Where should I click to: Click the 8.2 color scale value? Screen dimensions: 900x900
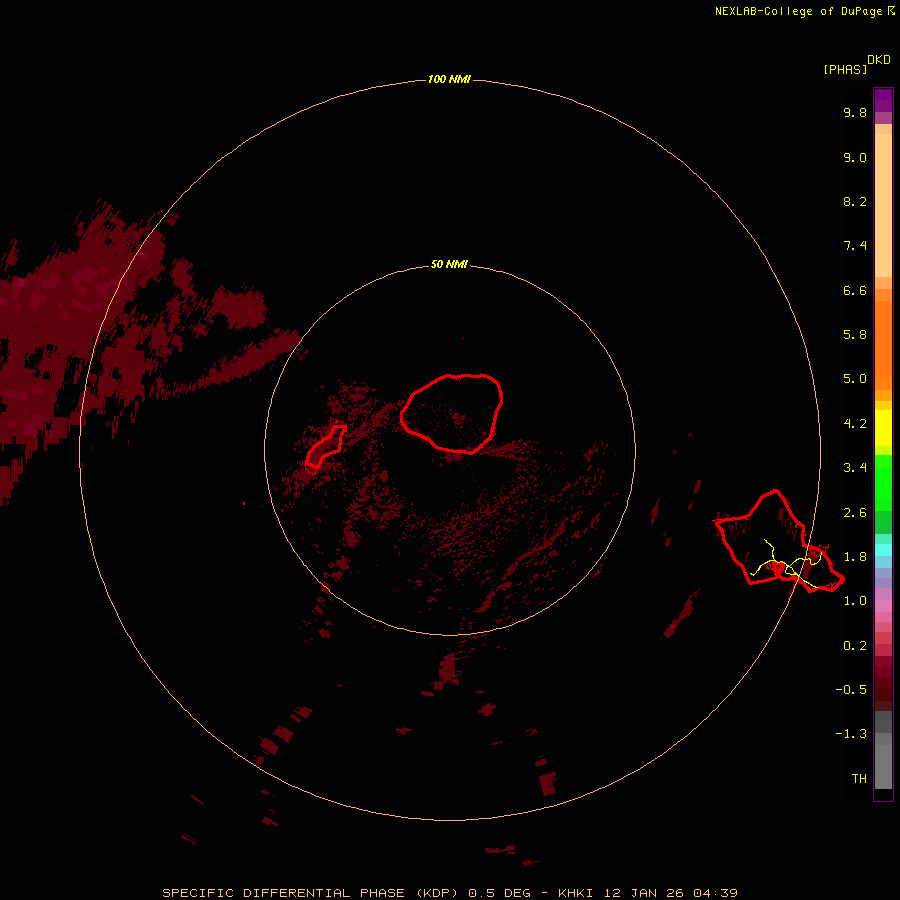tap(855, 201)
